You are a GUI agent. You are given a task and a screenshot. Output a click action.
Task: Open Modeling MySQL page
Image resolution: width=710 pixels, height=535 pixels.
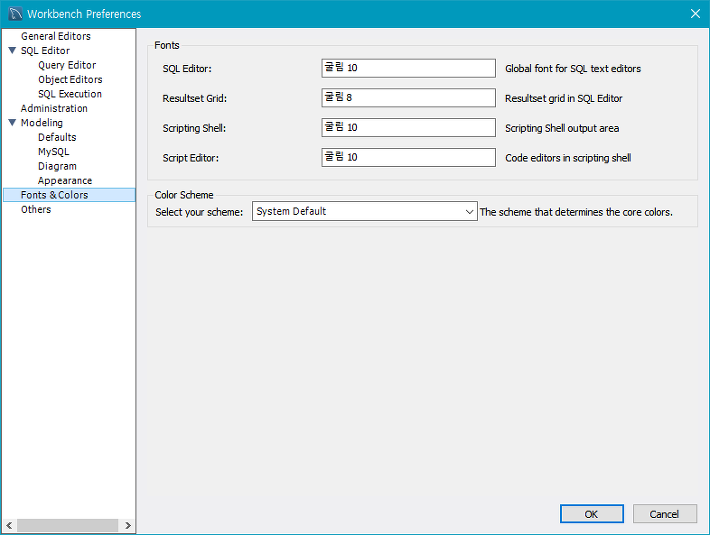[x=53, y=152]
